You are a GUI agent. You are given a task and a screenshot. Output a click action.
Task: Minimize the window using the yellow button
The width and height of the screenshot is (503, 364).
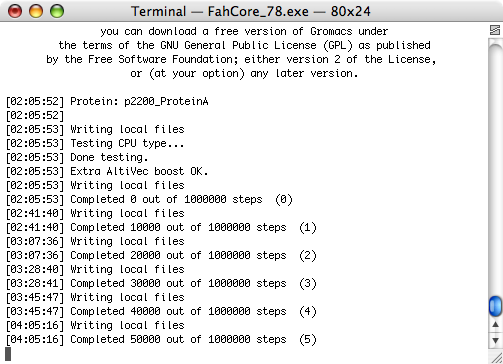36,11
